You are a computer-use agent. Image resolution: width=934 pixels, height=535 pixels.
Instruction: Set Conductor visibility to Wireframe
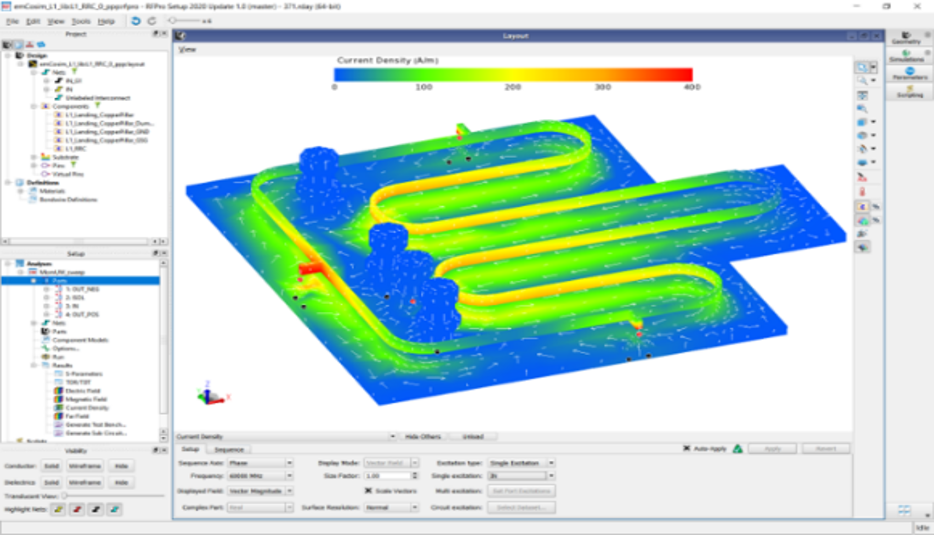(85, 467)
